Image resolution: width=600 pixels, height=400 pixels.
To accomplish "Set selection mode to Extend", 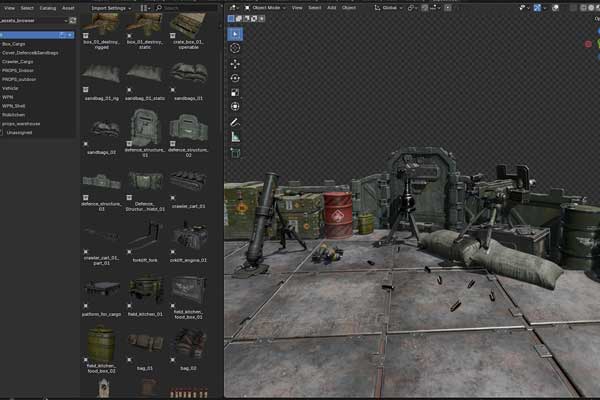I will (238, 18).
